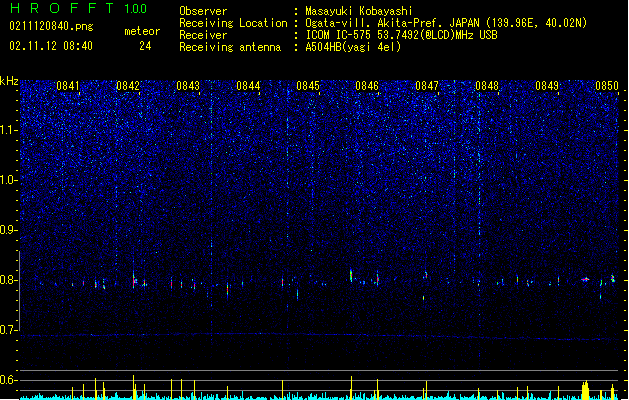Click the 0844 time marker
Screen dimensions: 629x400
pyautogui.click(x=248, y=86)
